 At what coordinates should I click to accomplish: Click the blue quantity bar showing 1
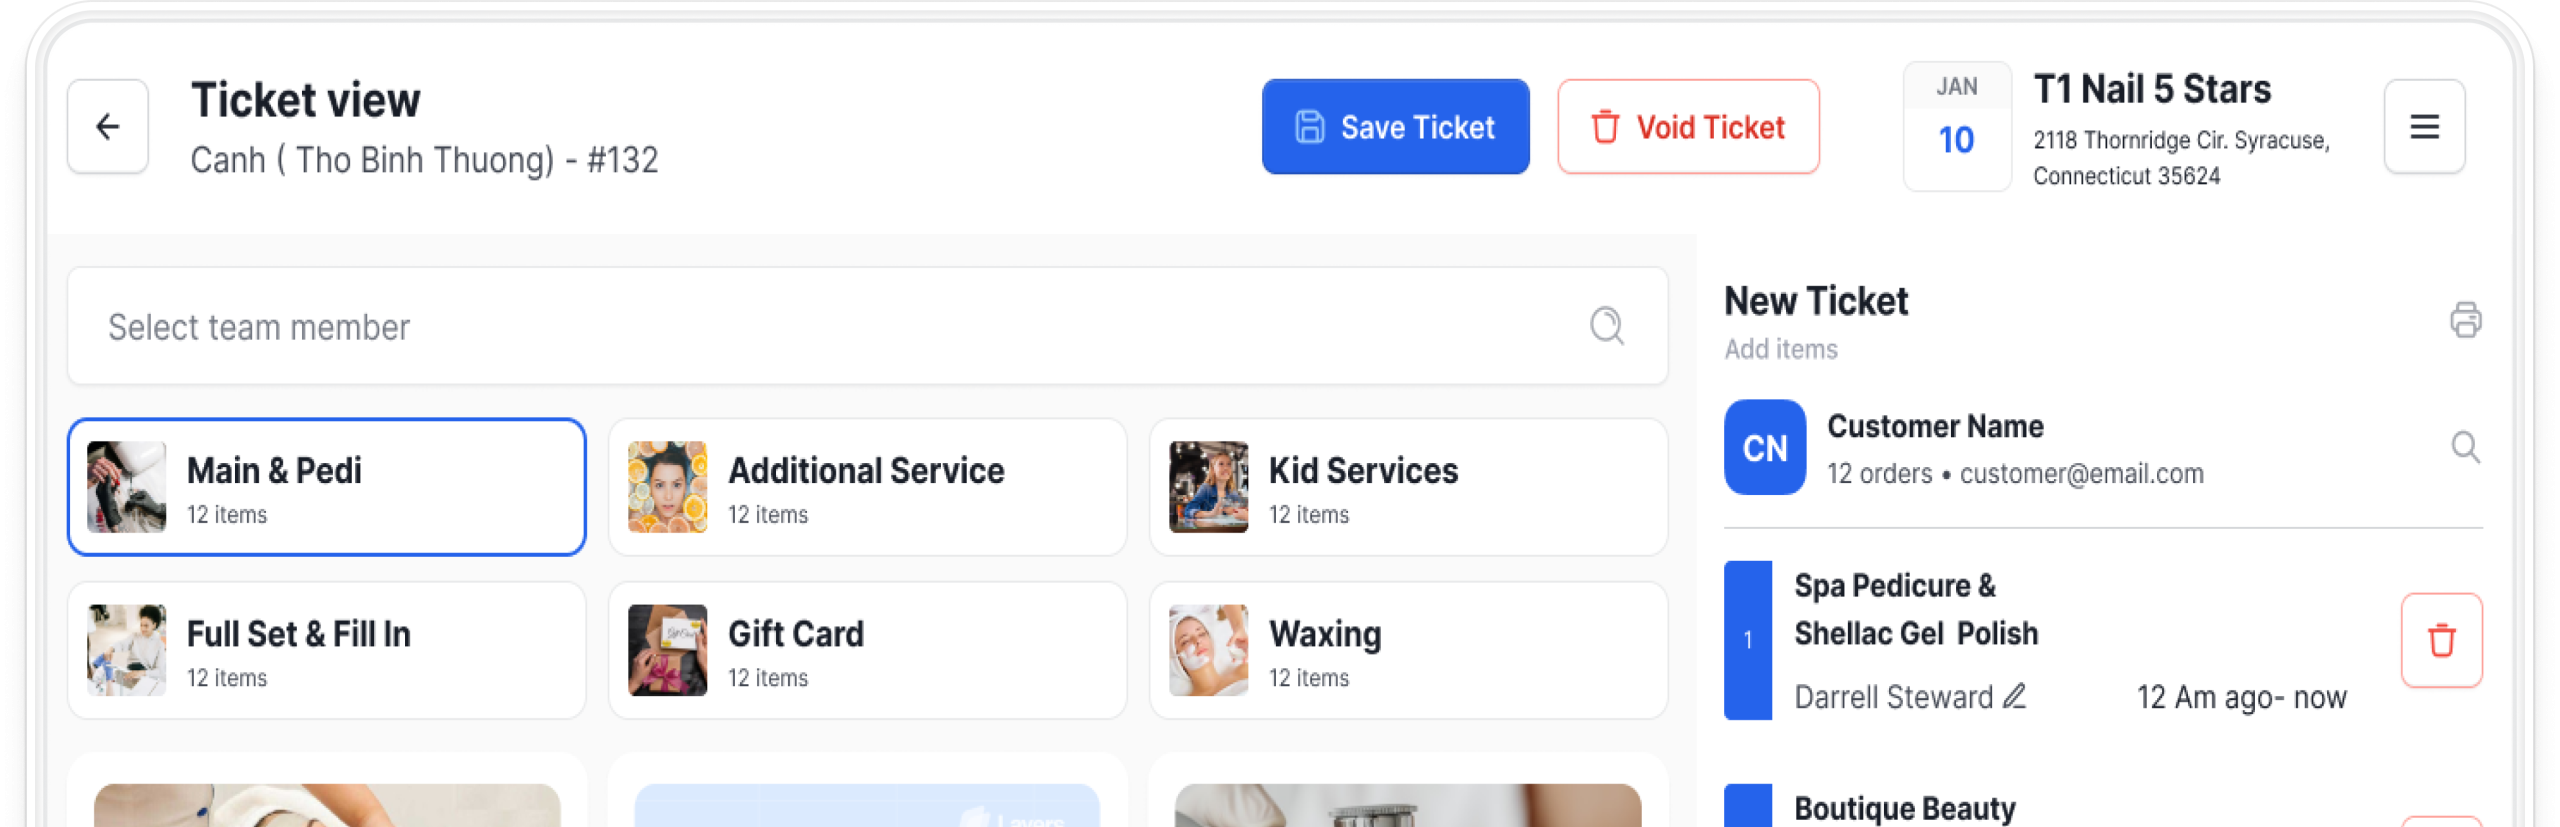click(x=1747, y=640)
